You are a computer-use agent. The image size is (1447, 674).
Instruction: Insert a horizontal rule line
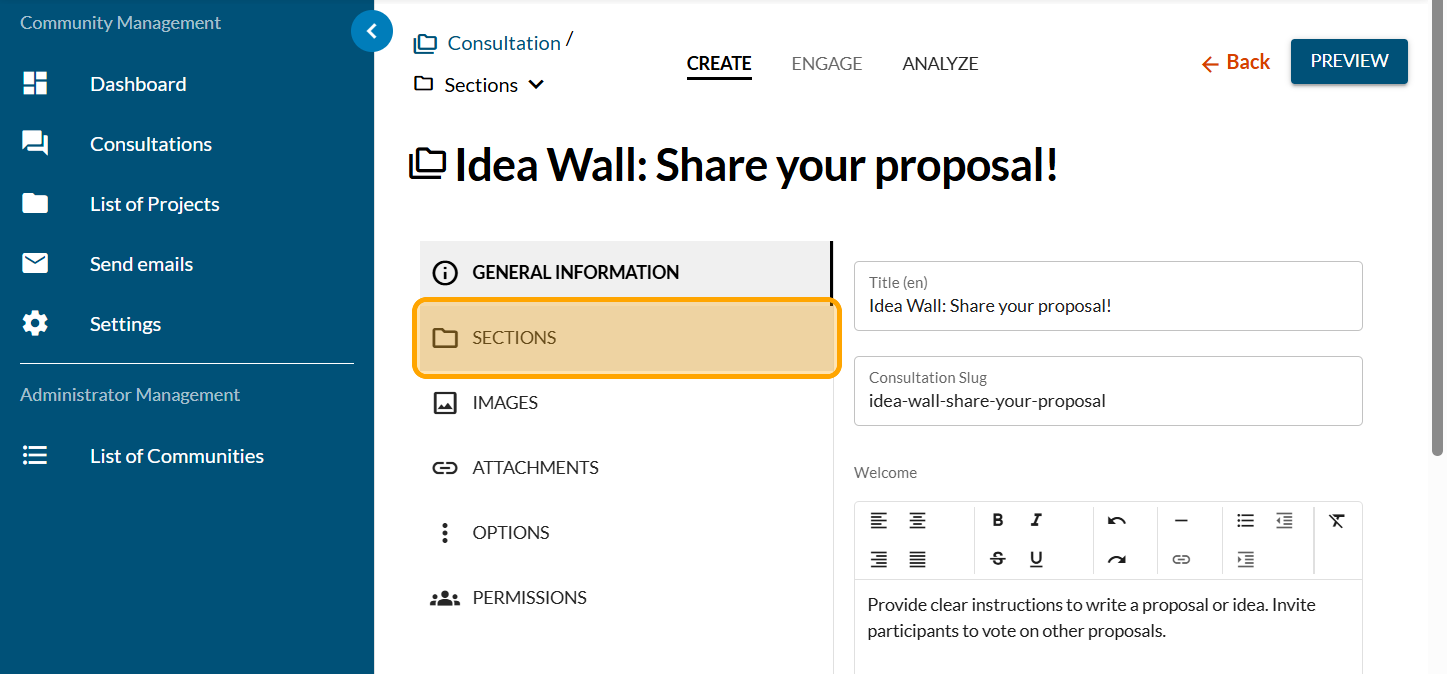[1181, 520]
